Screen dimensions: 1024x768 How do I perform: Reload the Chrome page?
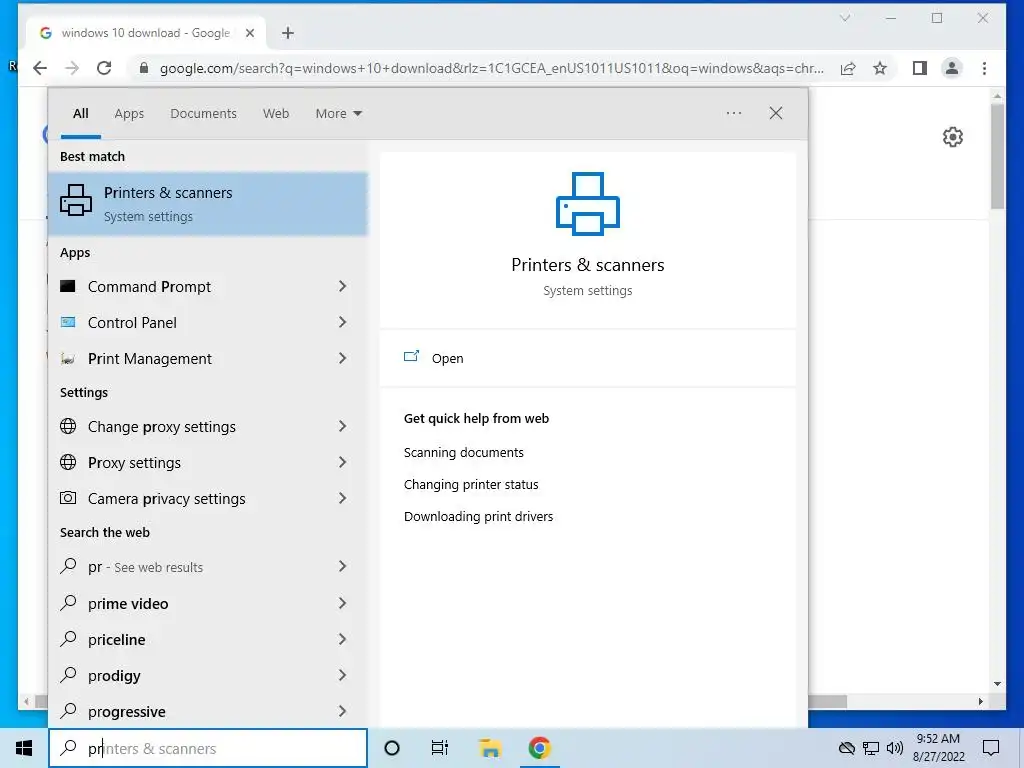tap(104, 68)
